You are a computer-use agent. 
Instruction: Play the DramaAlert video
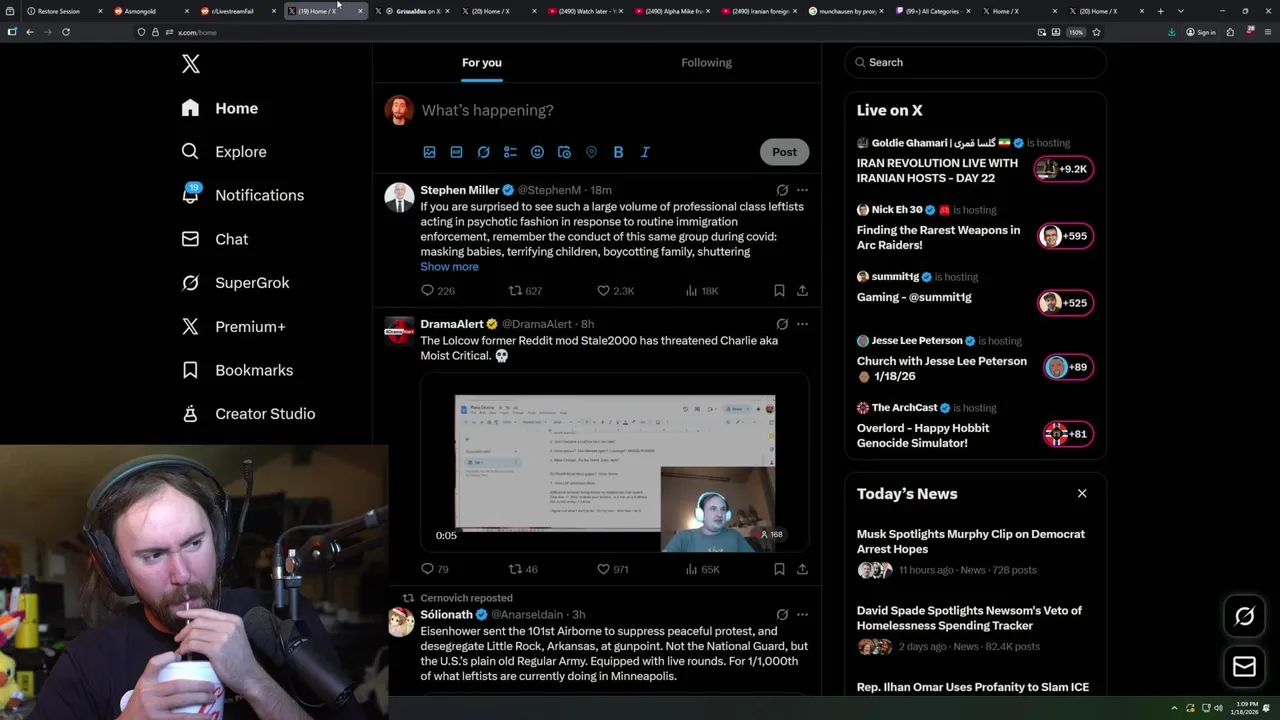615,463
